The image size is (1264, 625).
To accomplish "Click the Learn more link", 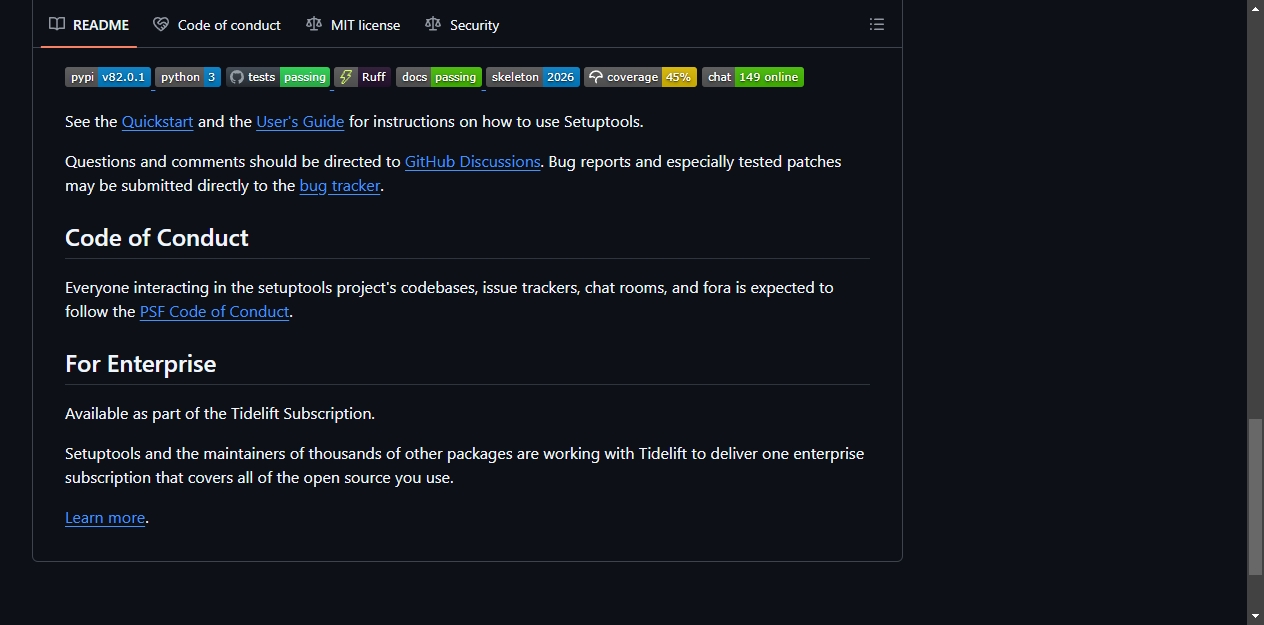I will pos(105,518).
